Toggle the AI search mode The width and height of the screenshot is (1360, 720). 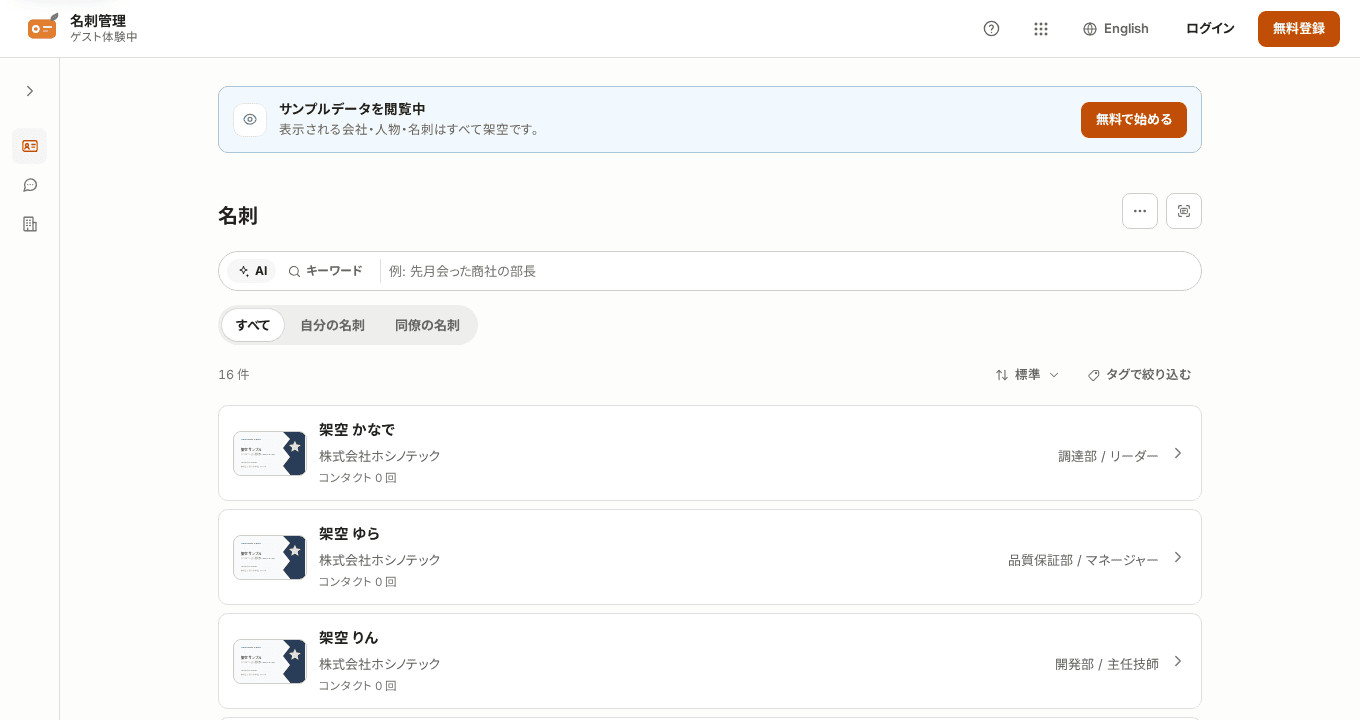[253, 271]
